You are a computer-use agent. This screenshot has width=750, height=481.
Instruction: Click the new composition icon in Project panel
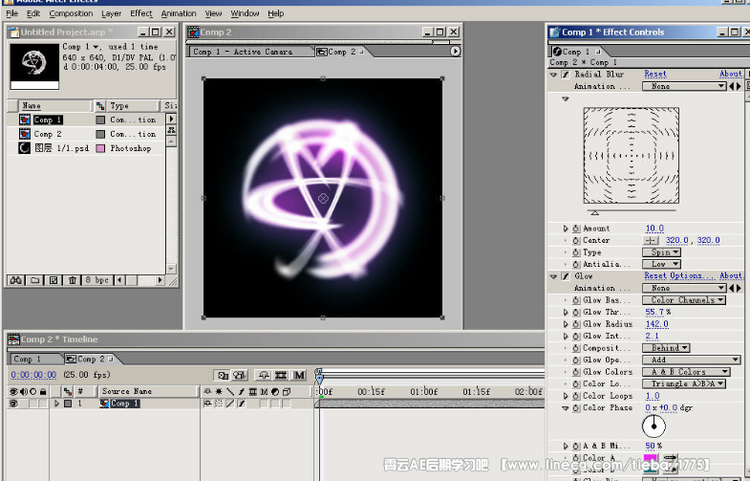[x=53, y=280]
